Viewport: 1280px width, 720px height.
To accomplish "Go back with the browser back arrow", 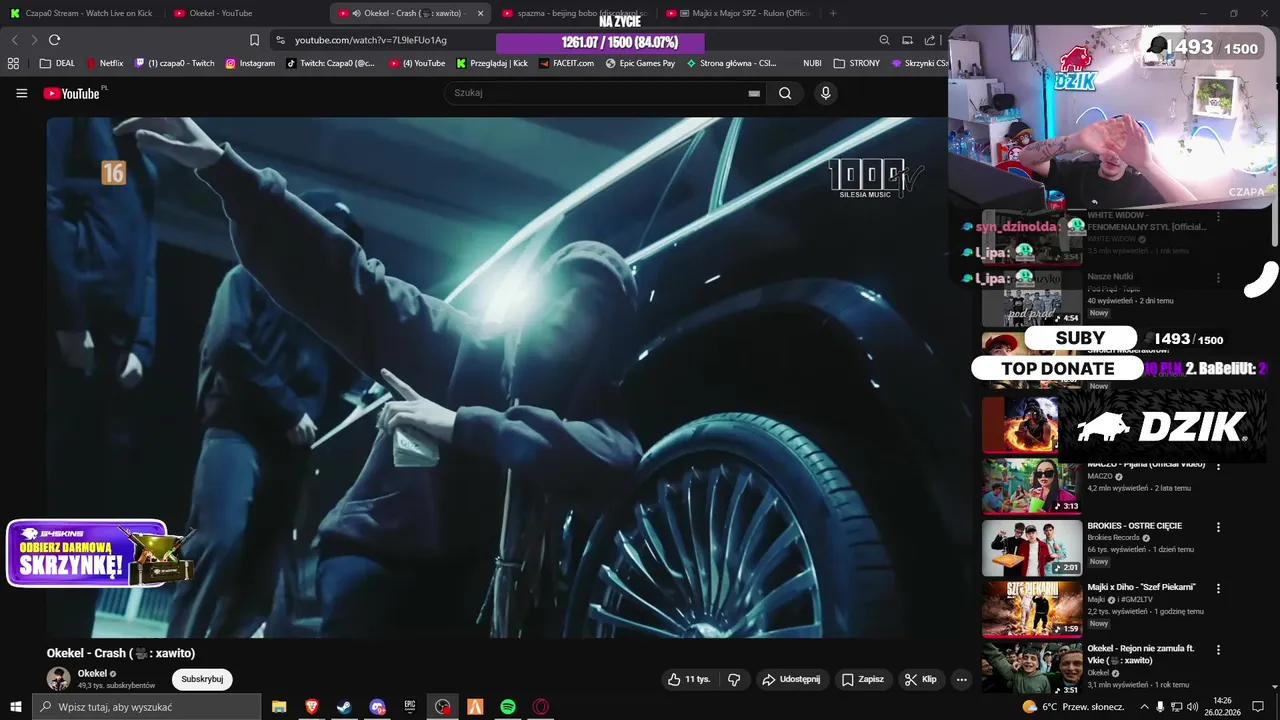I will click(x=14, y=40).
